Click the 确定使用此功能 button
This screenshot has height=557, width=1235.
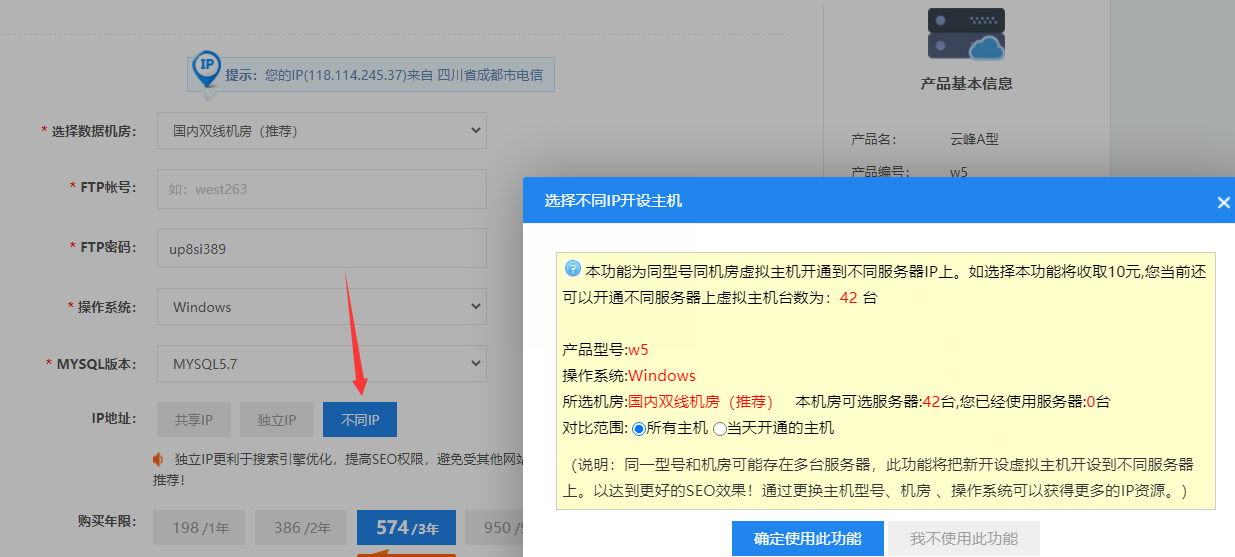pos(807,538)
